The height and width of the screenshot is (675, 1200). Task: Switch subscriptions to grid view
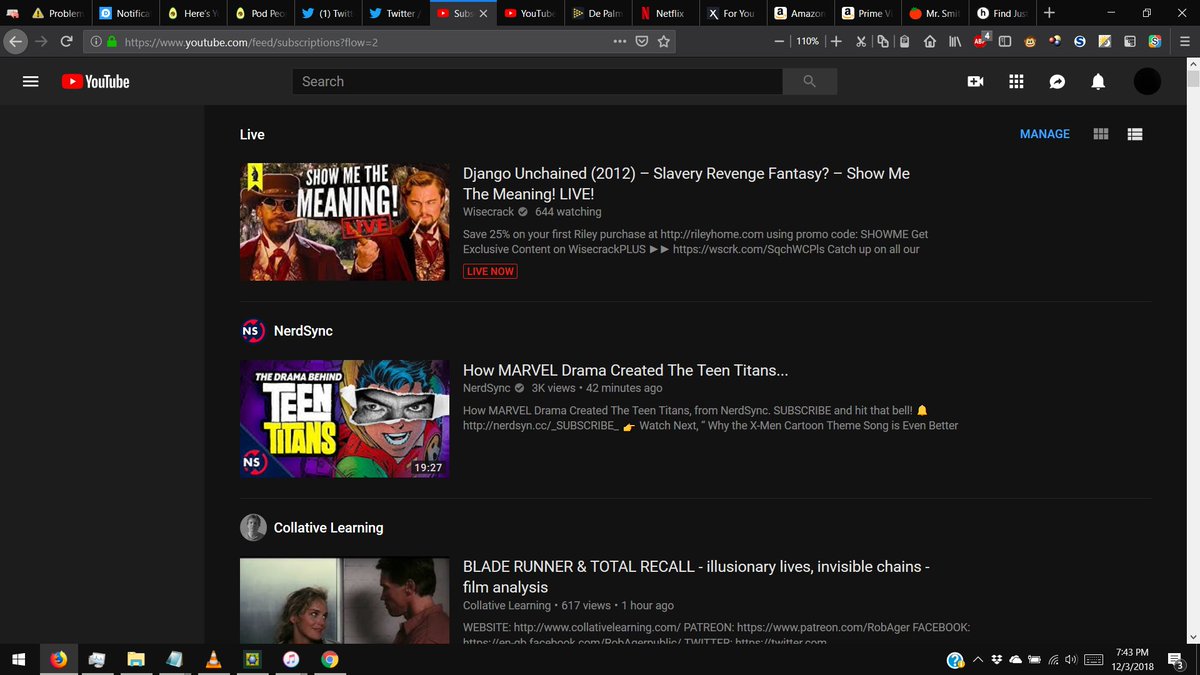pos(1101,134)
